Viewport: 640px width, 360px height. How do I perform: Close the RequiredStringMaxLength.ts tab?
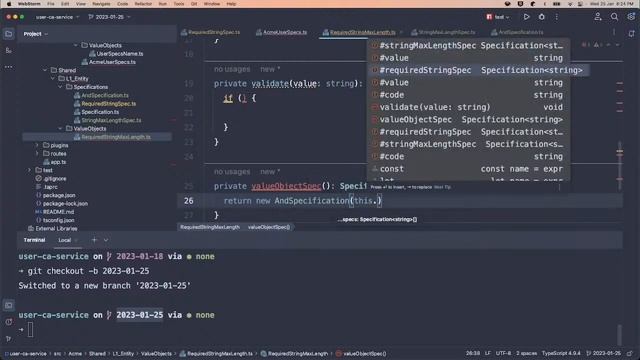(401, 32)
